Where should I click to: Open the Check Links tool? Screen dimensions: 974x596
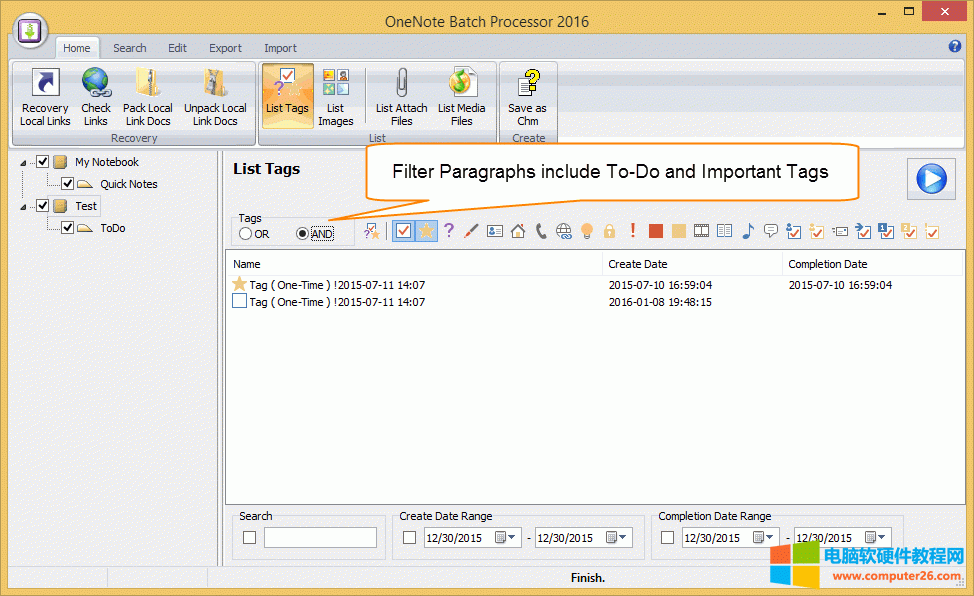pyautogui.click(x=96, y=97)
